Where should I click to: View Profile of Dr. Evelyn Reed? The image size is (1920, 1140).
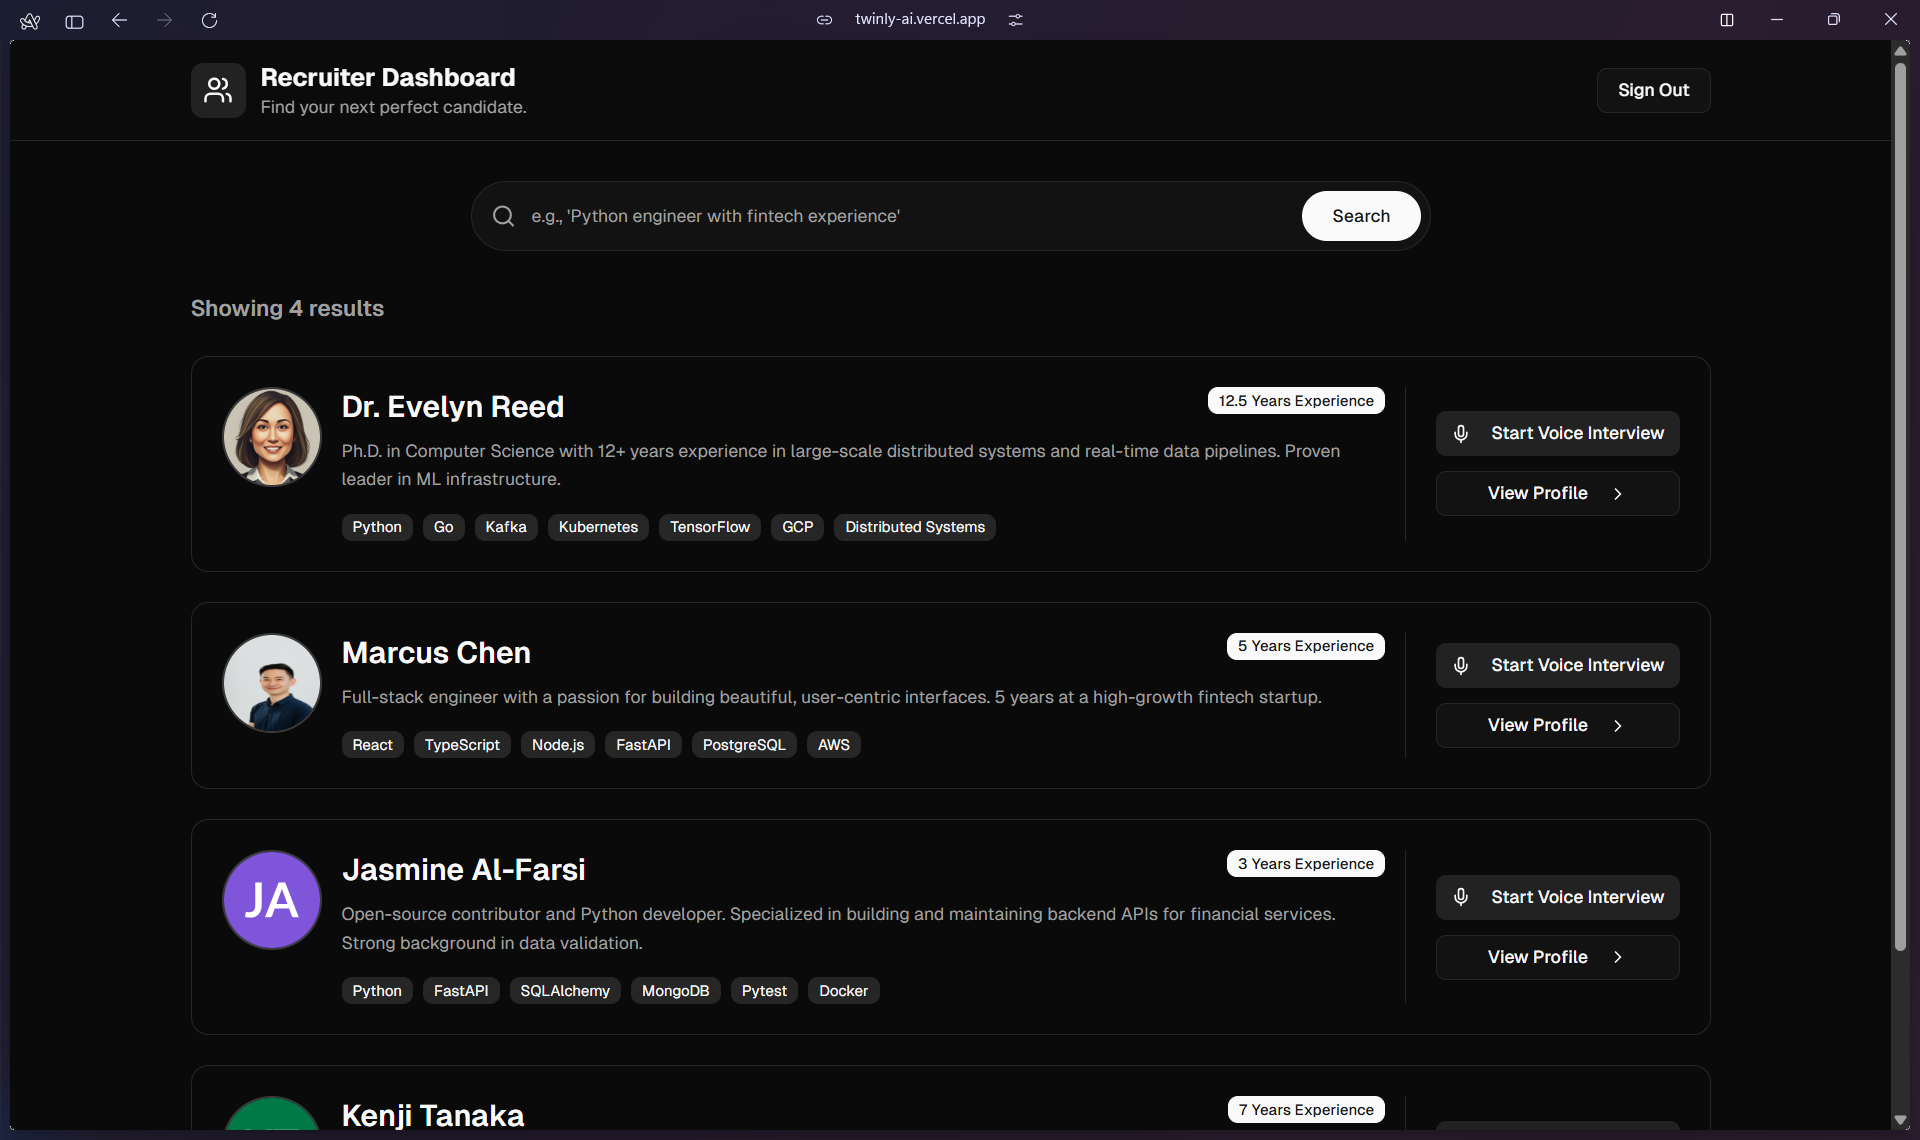(x=1558, y=493)
